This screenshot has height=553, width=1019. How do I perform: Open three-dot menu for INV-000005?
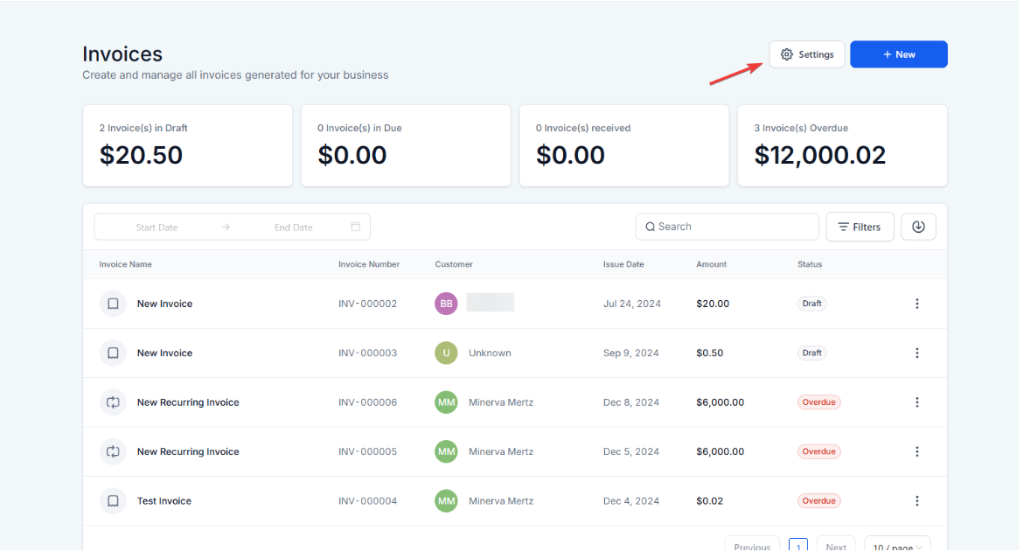[x=917, y=452]
